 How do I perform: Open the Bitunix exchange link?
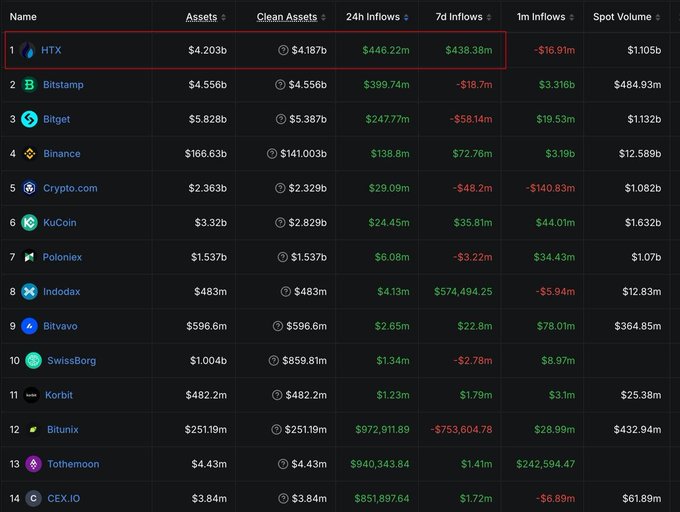(63, 430)
